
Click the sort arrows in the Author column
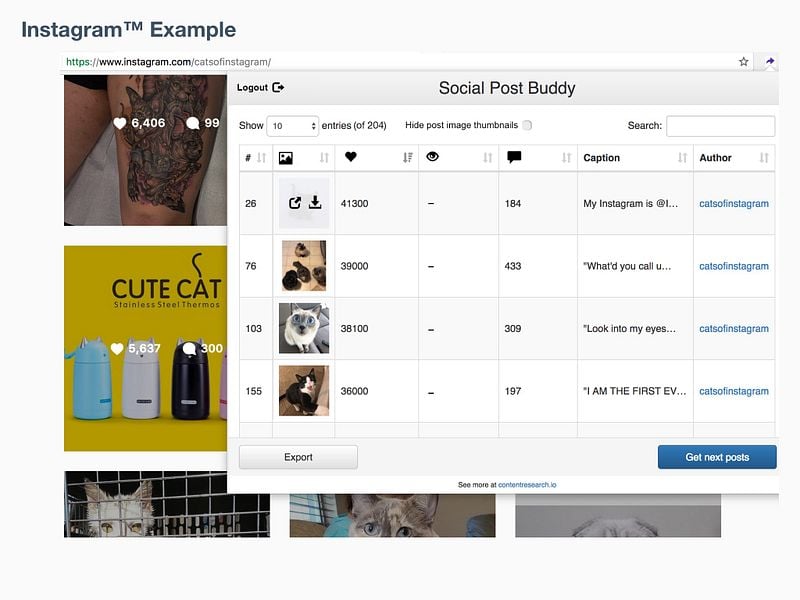click(764, 158)
